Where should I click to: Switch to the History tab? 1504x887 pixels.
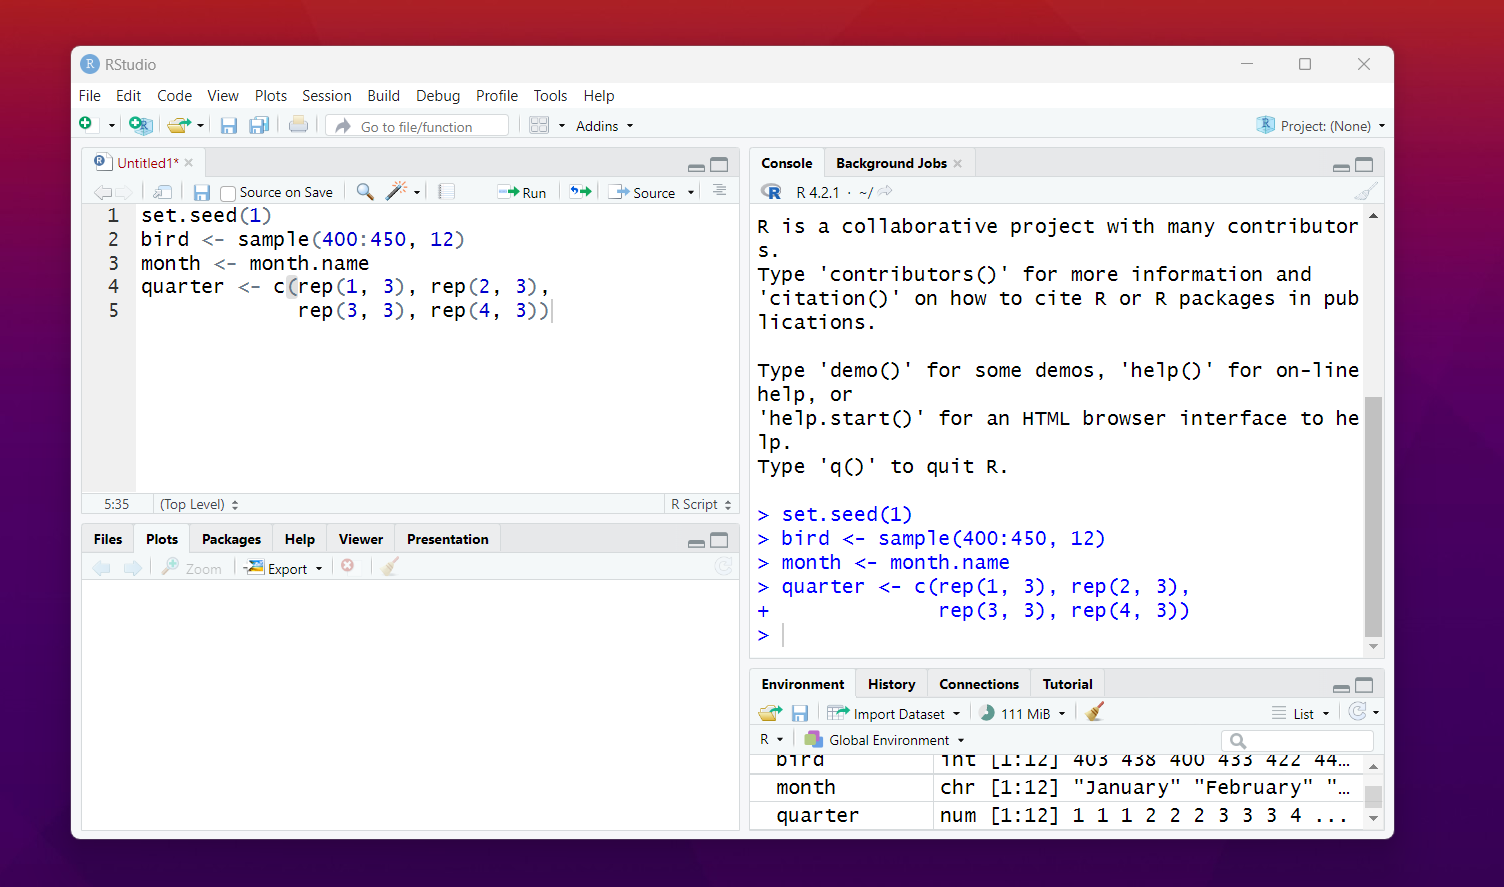point(891,684)
